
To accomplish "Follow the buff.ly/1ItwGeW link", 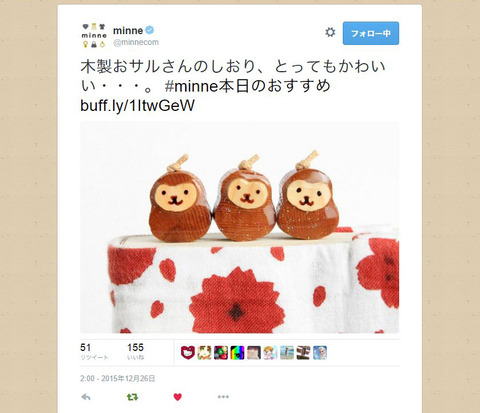I will [137, 106].
